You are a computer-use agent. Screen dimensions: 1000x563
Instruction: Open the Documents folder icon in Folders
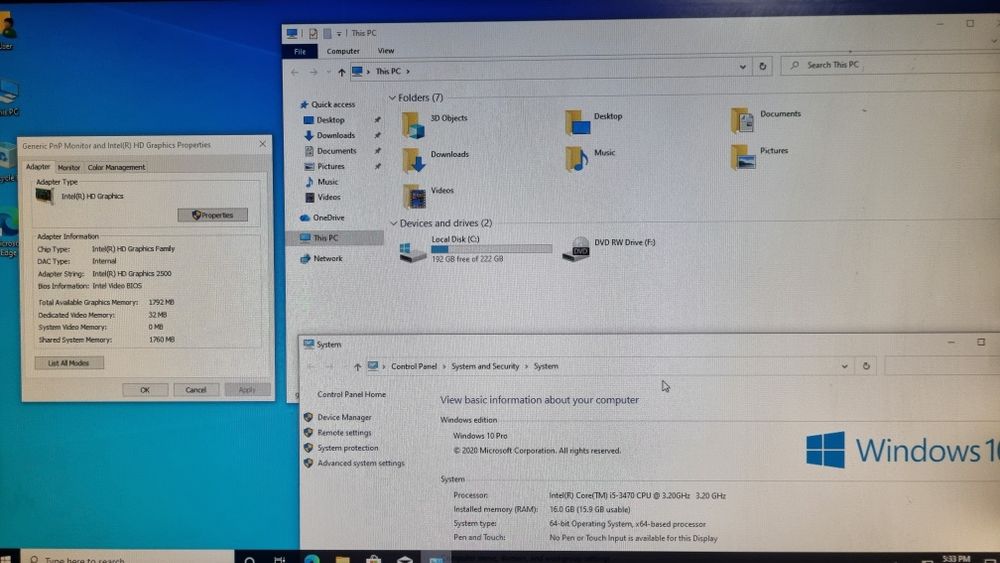coord(743,120)
